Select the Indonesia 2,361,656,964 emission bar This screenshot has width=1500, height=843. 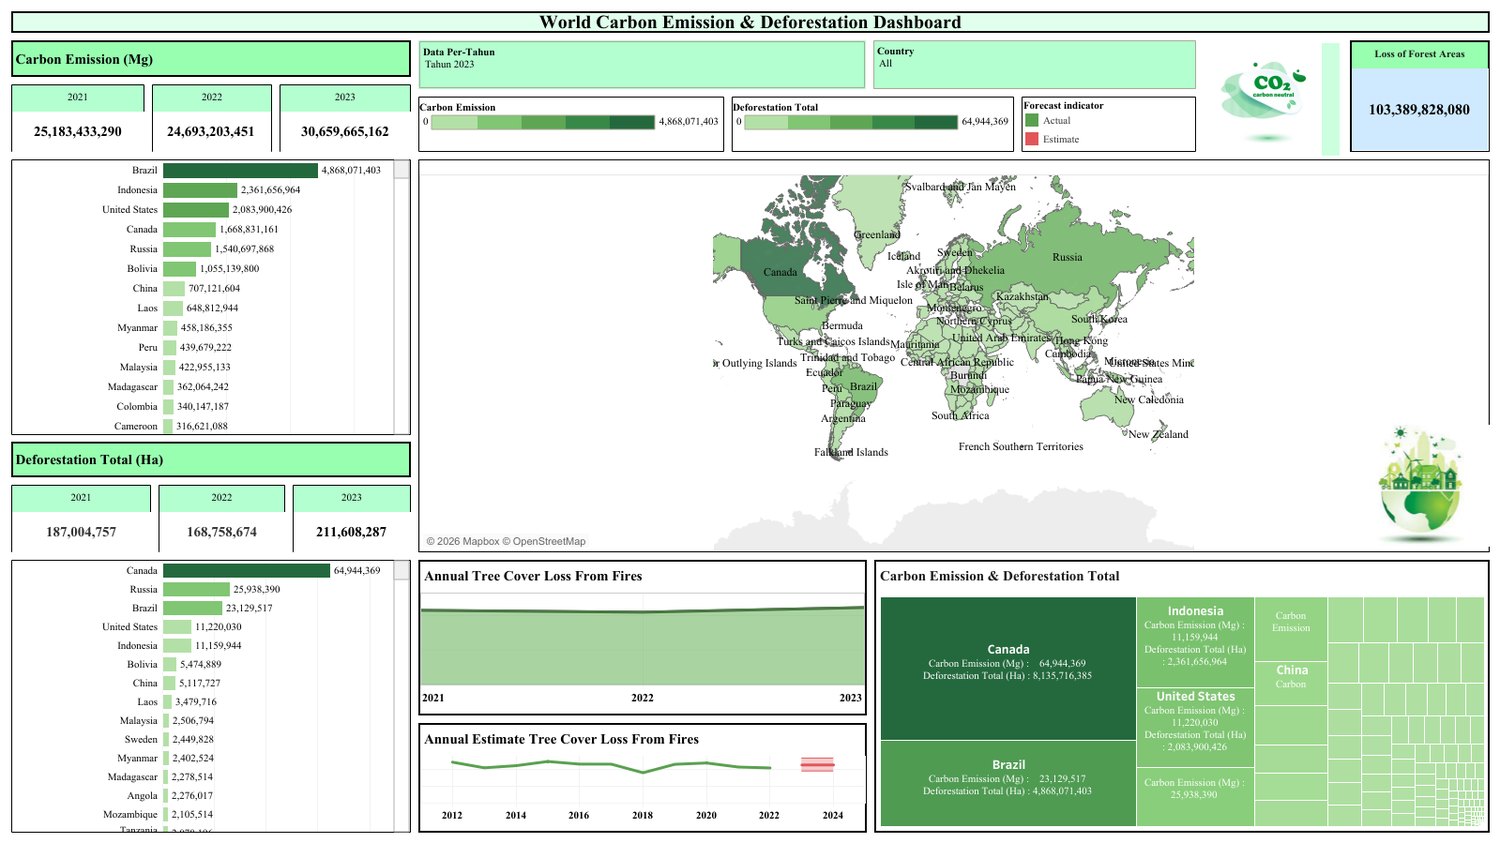pyautogui.click(x=200, y=190)
